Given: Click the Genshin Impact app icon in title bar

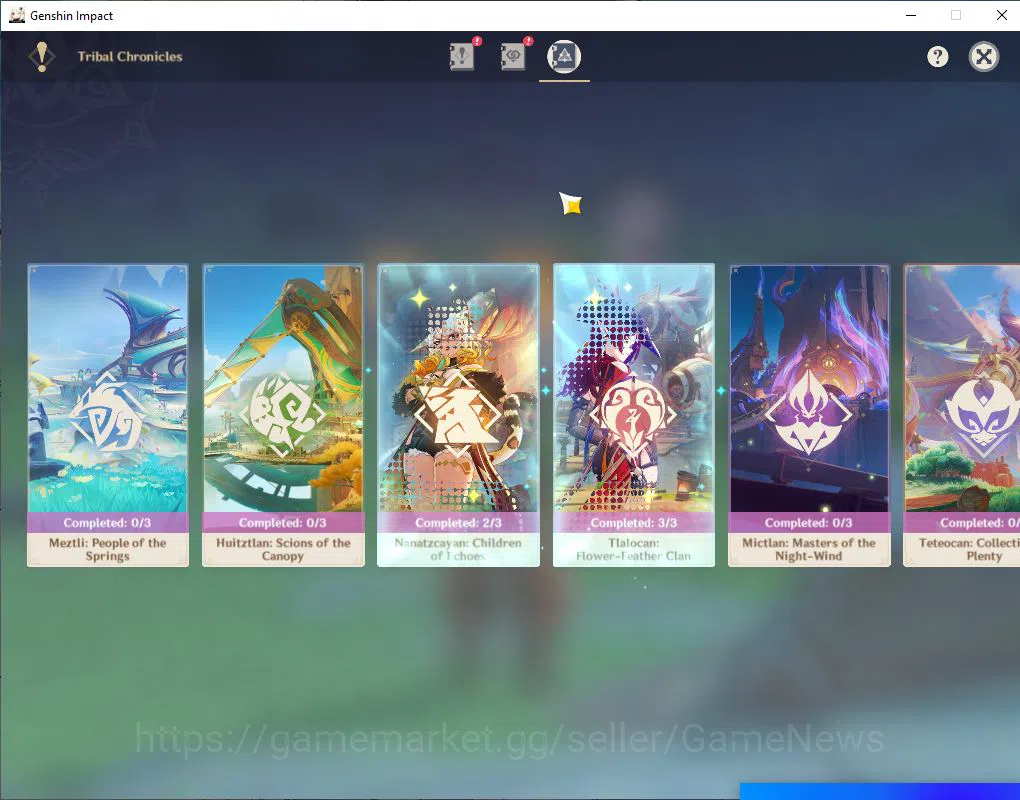Looking at the screenshot, I should click(x=17, y=15).
